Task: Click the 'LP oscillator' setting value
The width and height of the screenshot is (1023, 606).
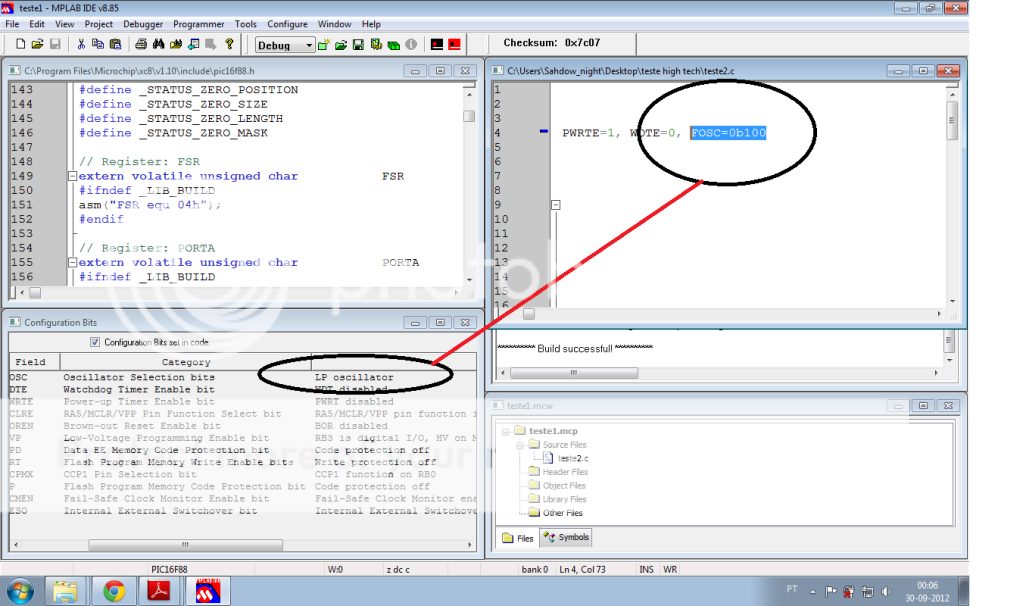Action: (354, 377)
